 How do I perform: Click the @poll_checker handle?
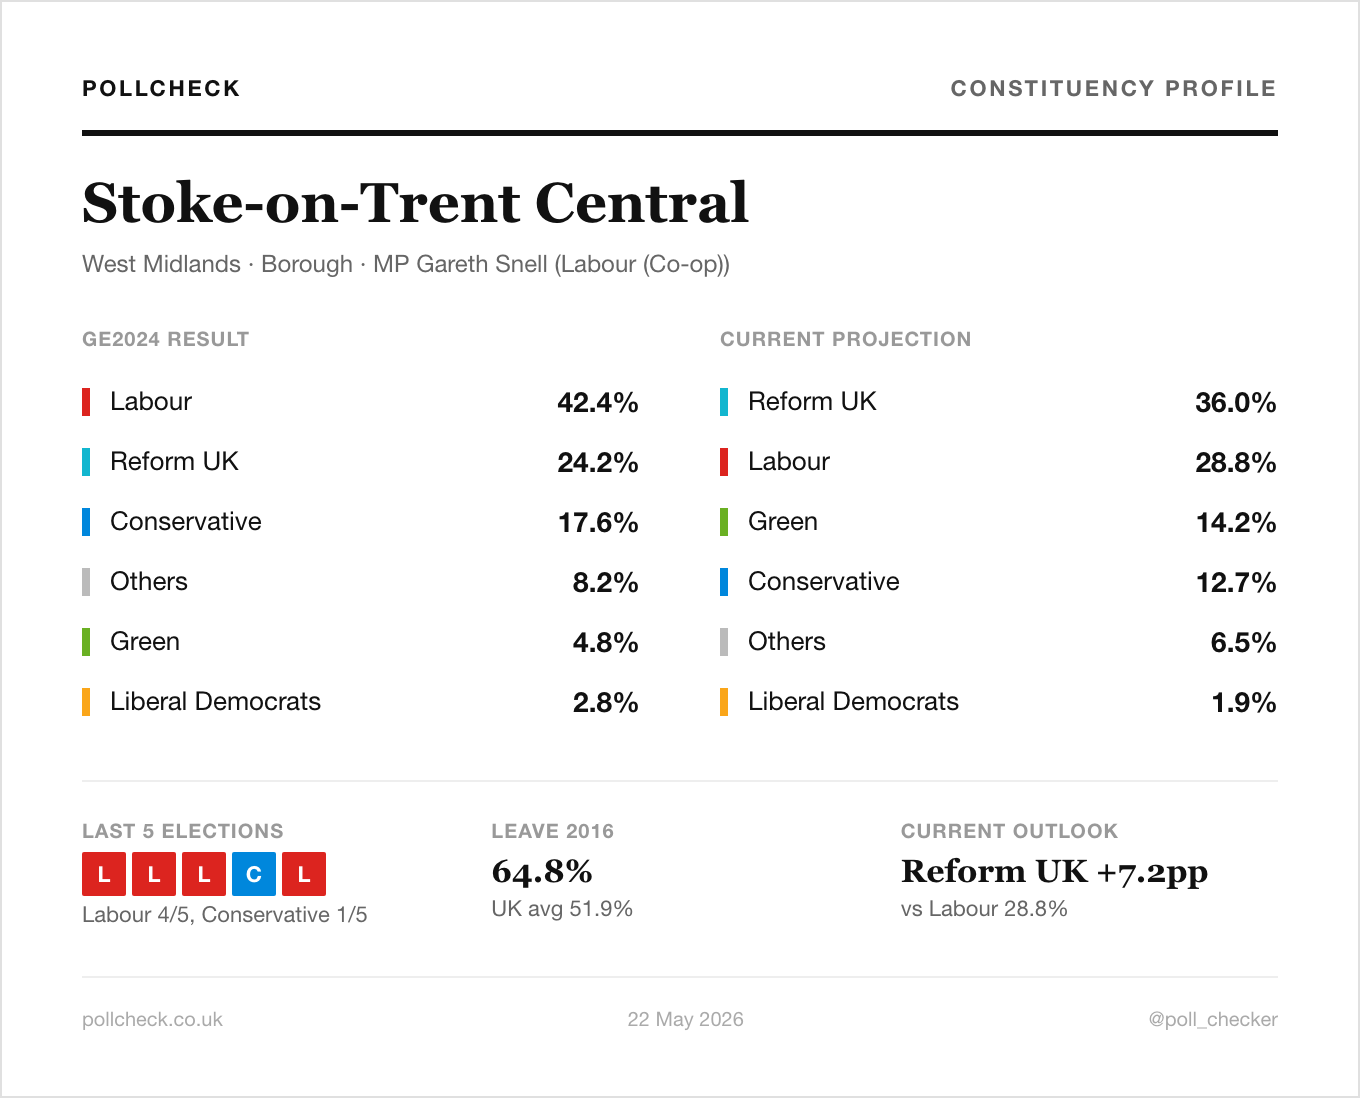point(1213,1019)
